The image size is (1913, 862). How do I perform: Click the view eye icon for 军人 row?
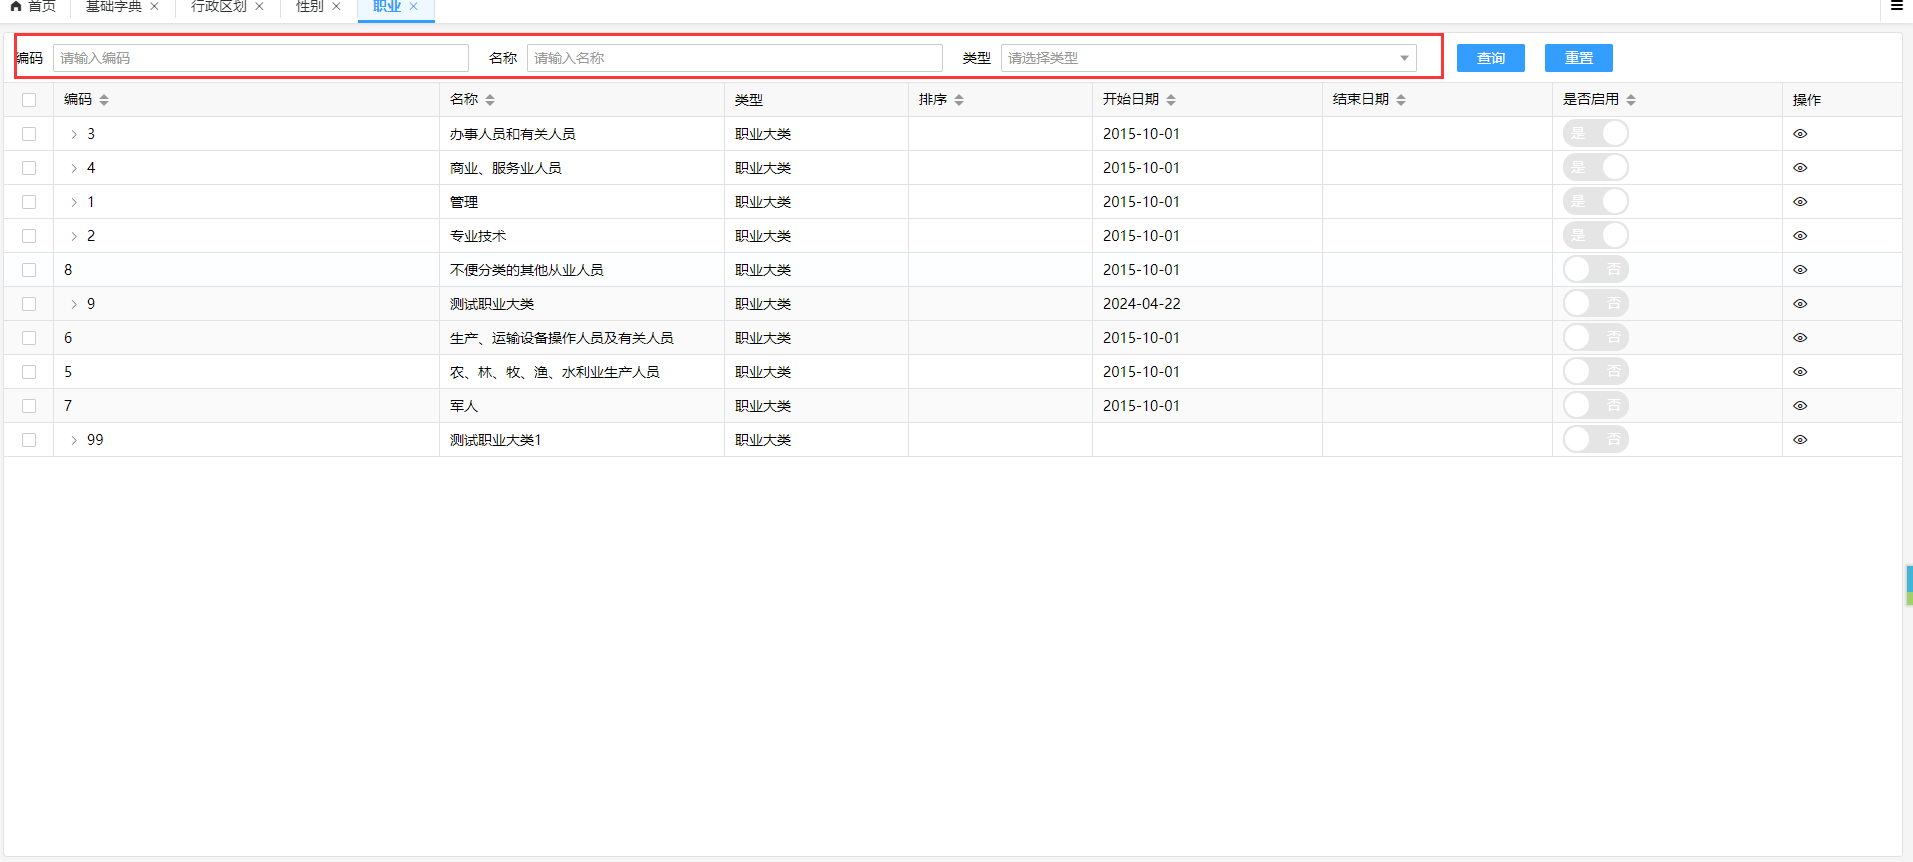(x=1799, y=406)
